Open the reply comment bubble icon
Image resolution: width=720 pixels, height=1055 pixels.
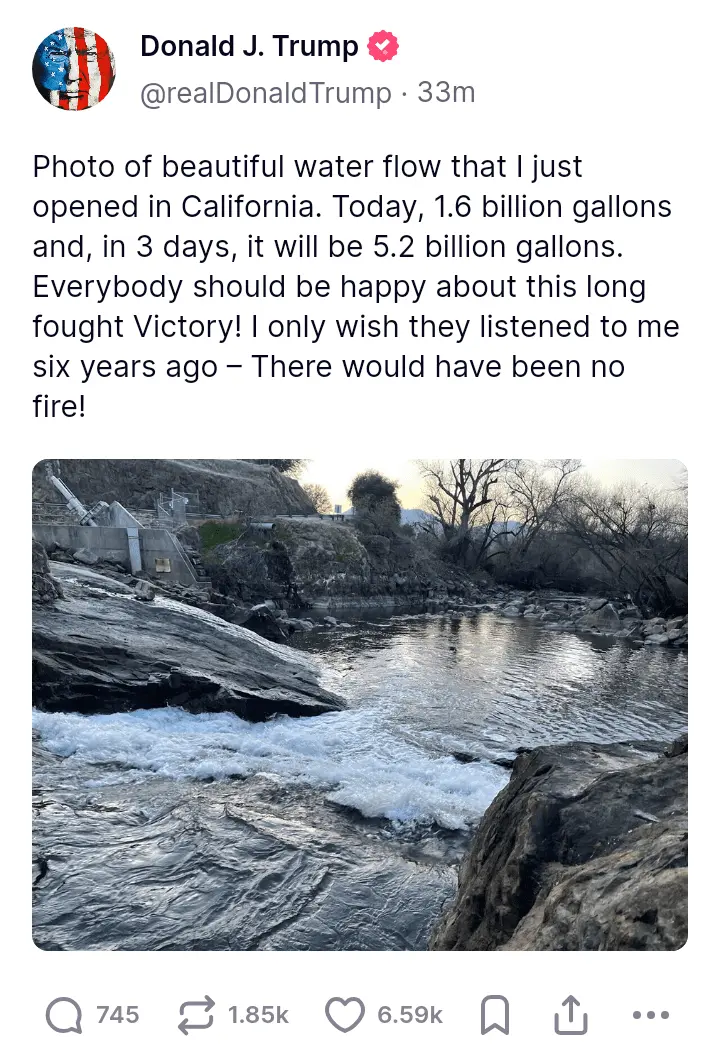tap(64, 1015)
